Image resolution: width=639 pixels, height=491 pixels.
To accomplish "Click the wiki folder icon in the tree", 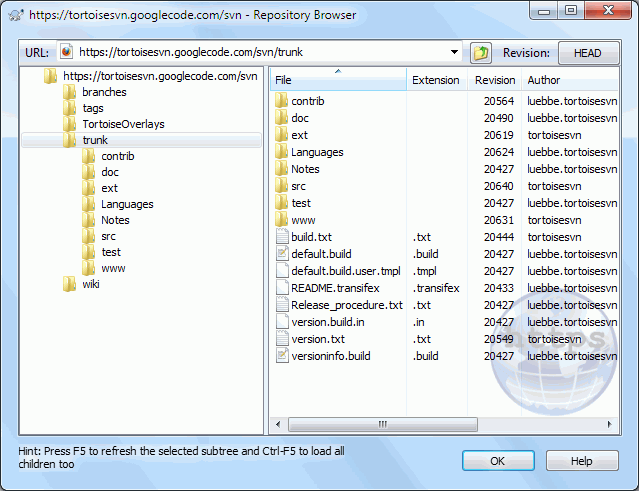I will 70,284.
